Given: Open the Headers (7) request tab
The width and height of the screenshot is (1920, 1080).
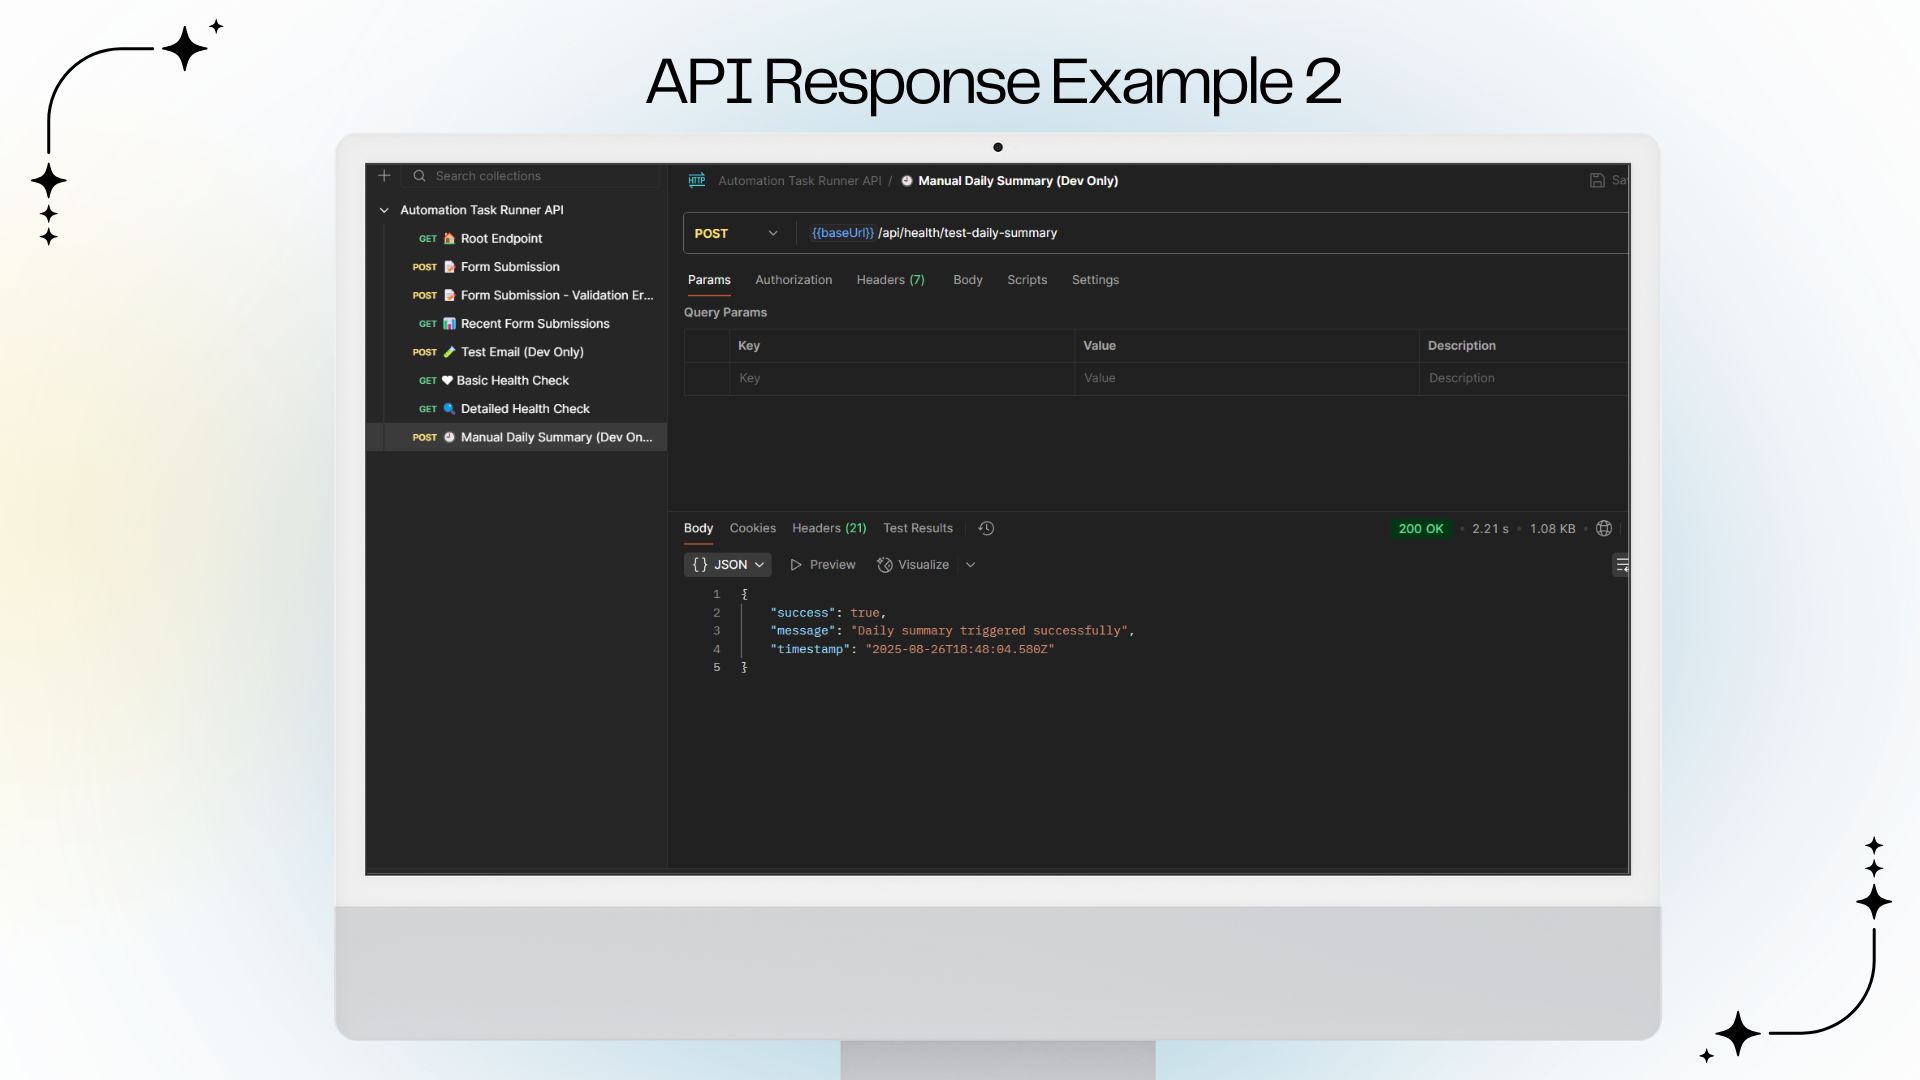Looking at the screenshot, I should (x=890, y=280).
